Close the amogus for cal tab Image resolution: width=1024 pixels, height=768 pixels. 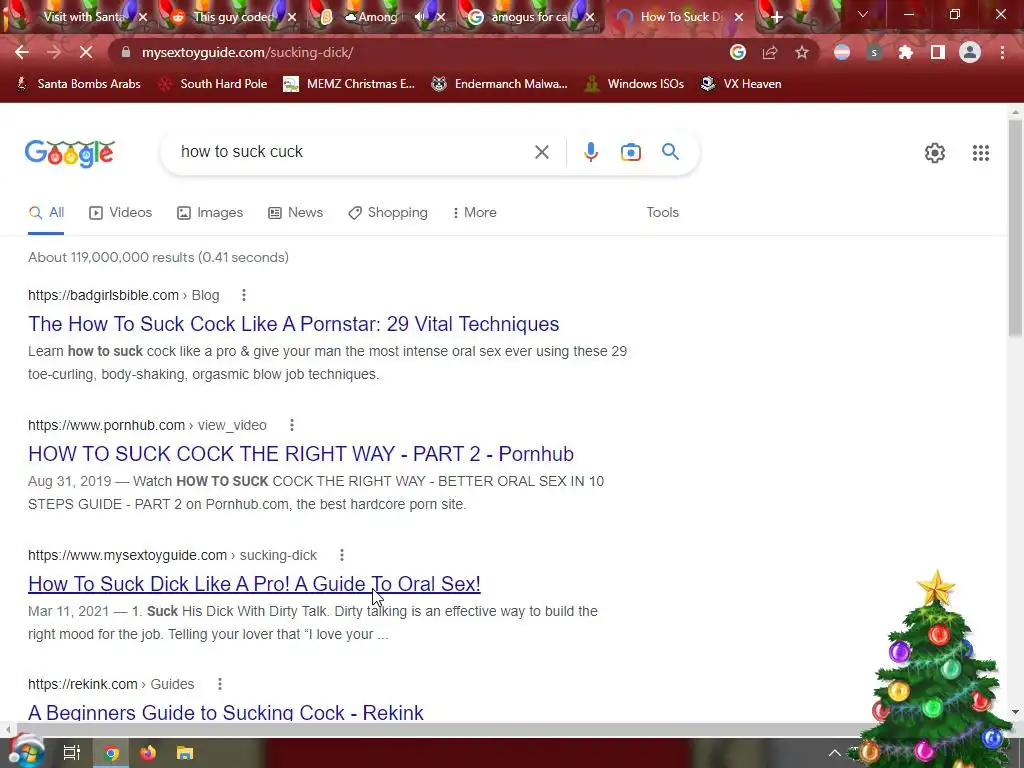pos(590,17)
